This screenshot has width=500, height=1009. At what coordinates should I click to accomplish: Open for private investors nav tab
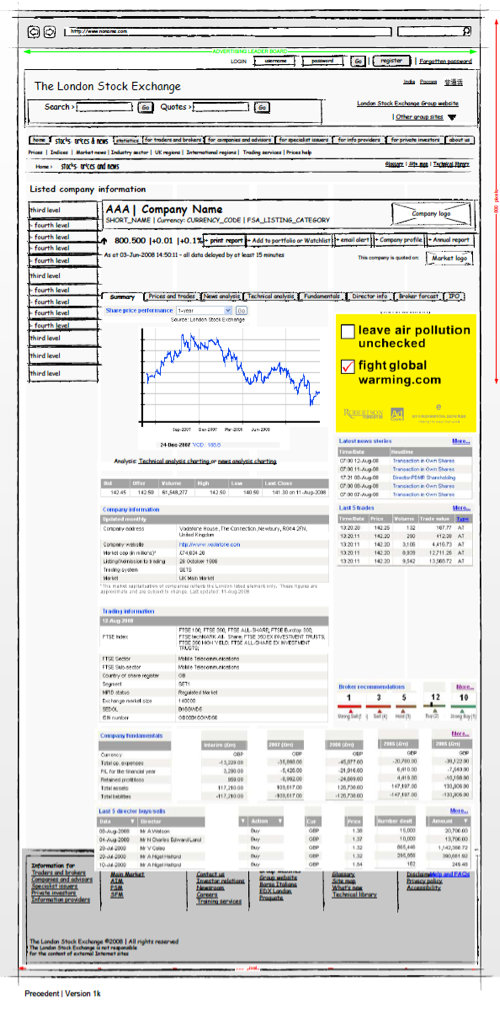point(416,140)
